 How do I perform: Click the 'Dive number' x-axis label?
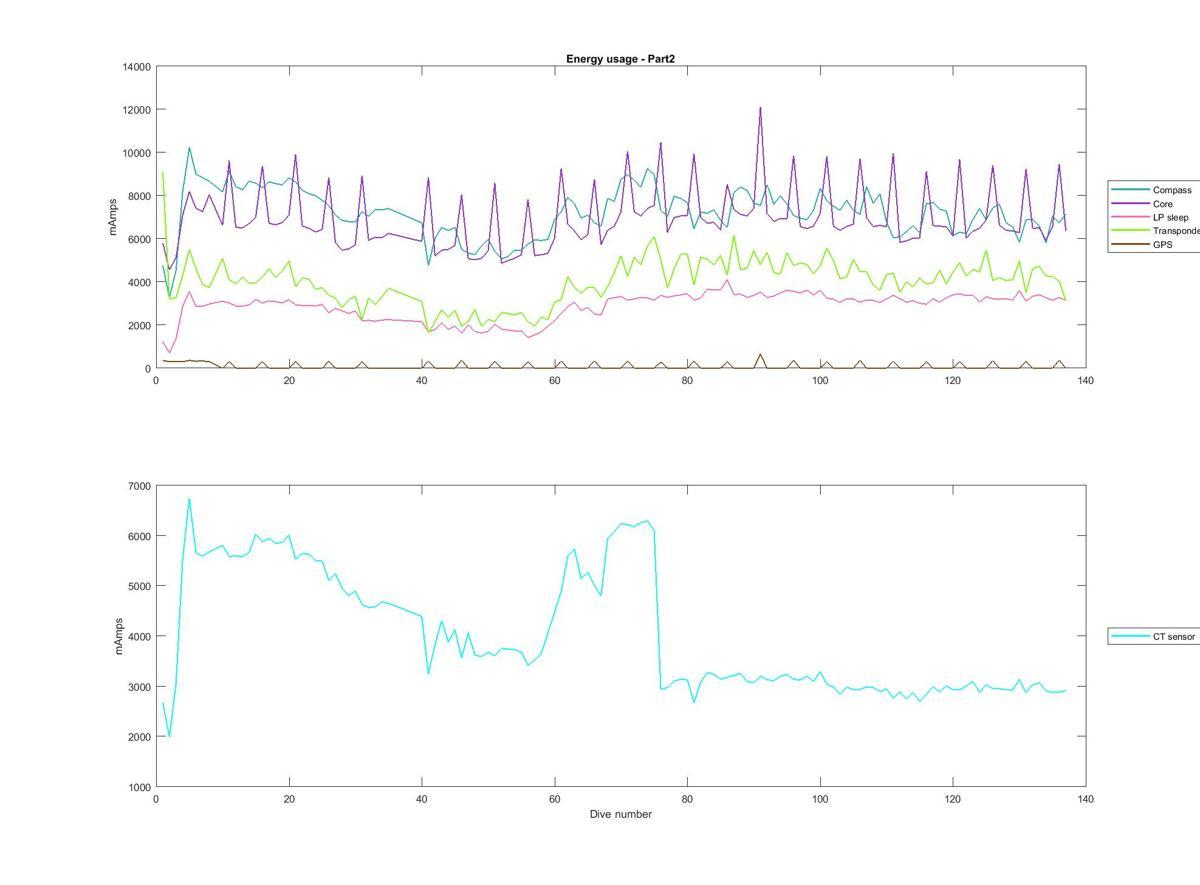point(620,814)
